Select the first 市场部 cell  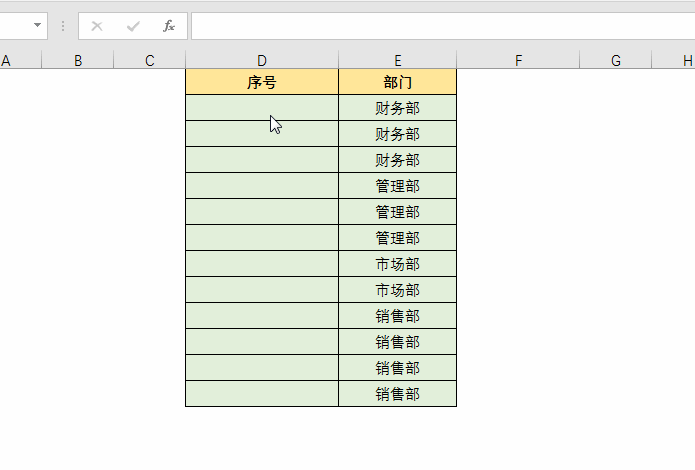398,264
